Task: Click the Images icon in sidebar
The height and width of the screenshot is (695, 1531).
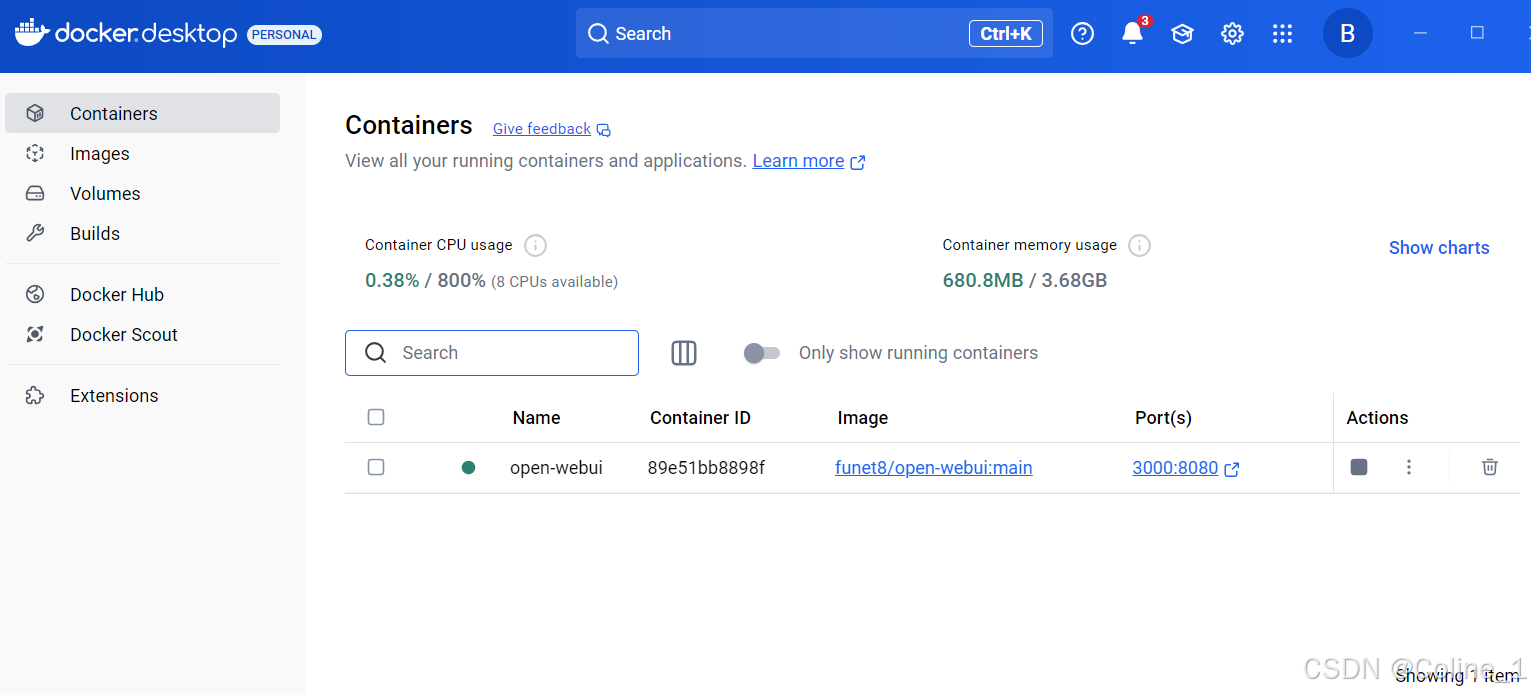Action: pos(35,153)
